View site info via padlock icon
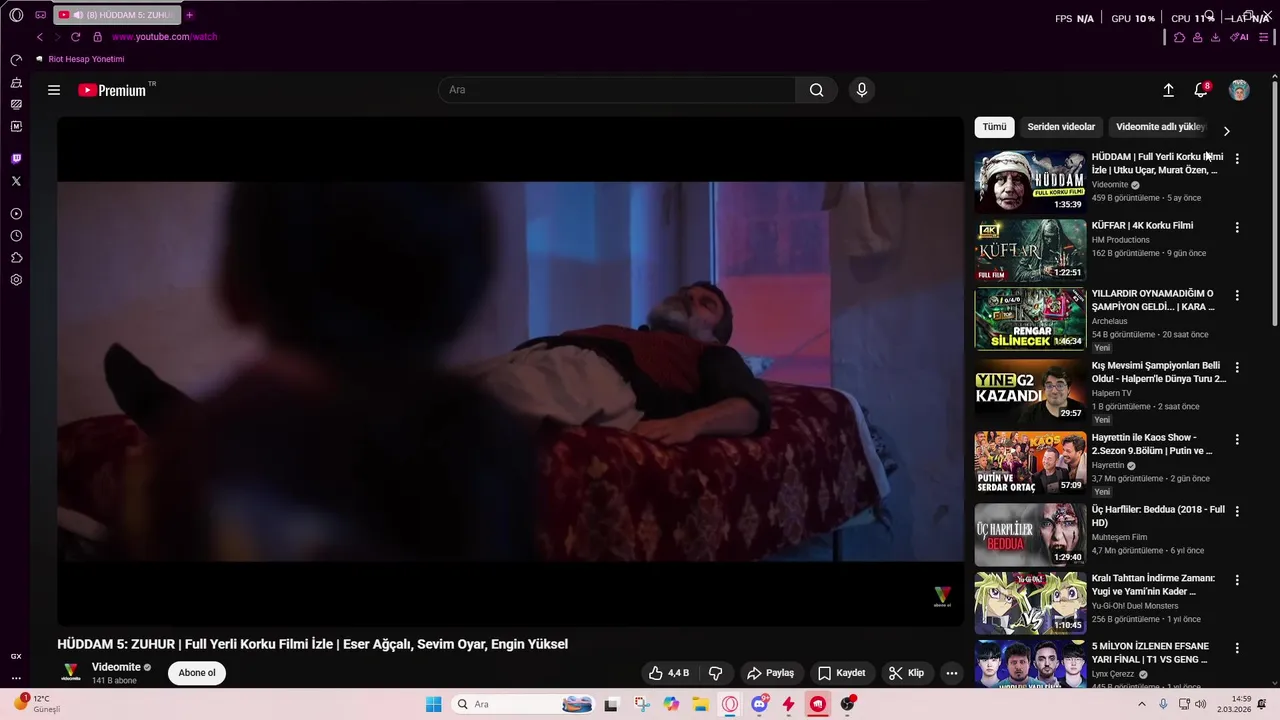The width and height of the screenshot is (1280, 720). pos(97,37)
